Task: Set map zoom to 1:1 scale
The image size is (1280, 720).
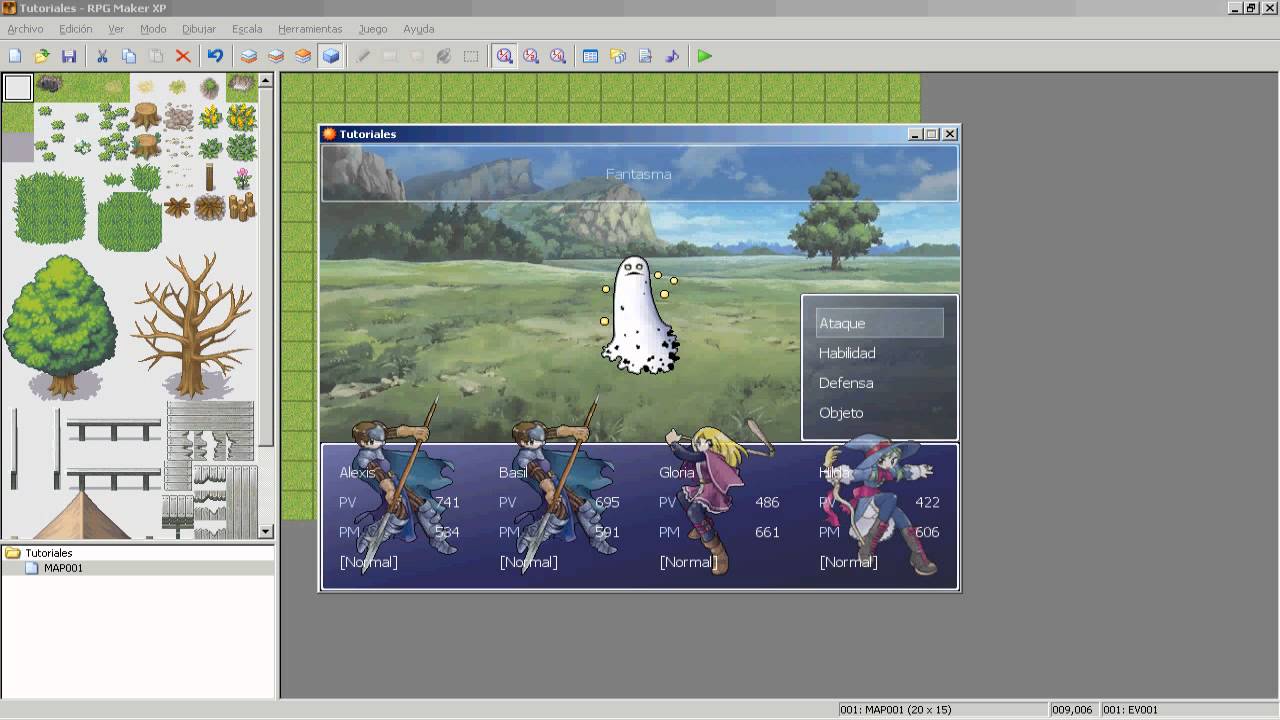Action: pos(504,56)
